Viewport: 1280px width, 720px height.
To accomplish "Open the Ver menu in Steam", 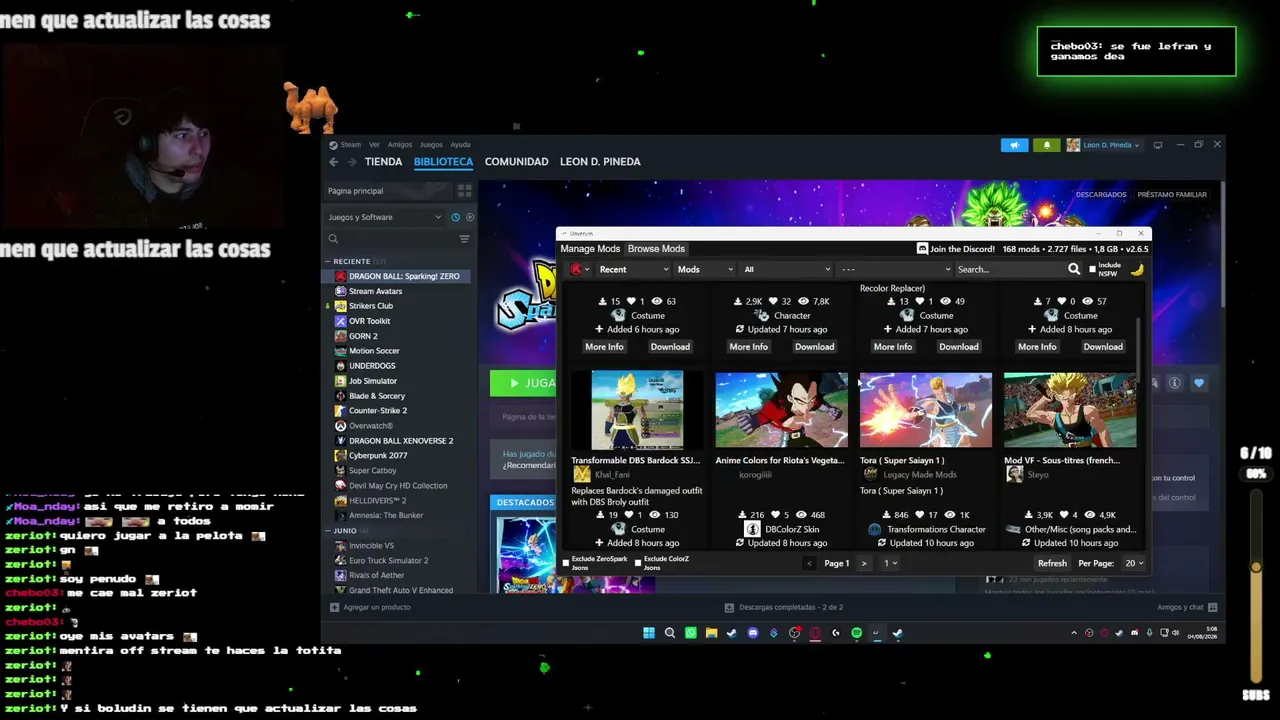I will pos(374,145).
